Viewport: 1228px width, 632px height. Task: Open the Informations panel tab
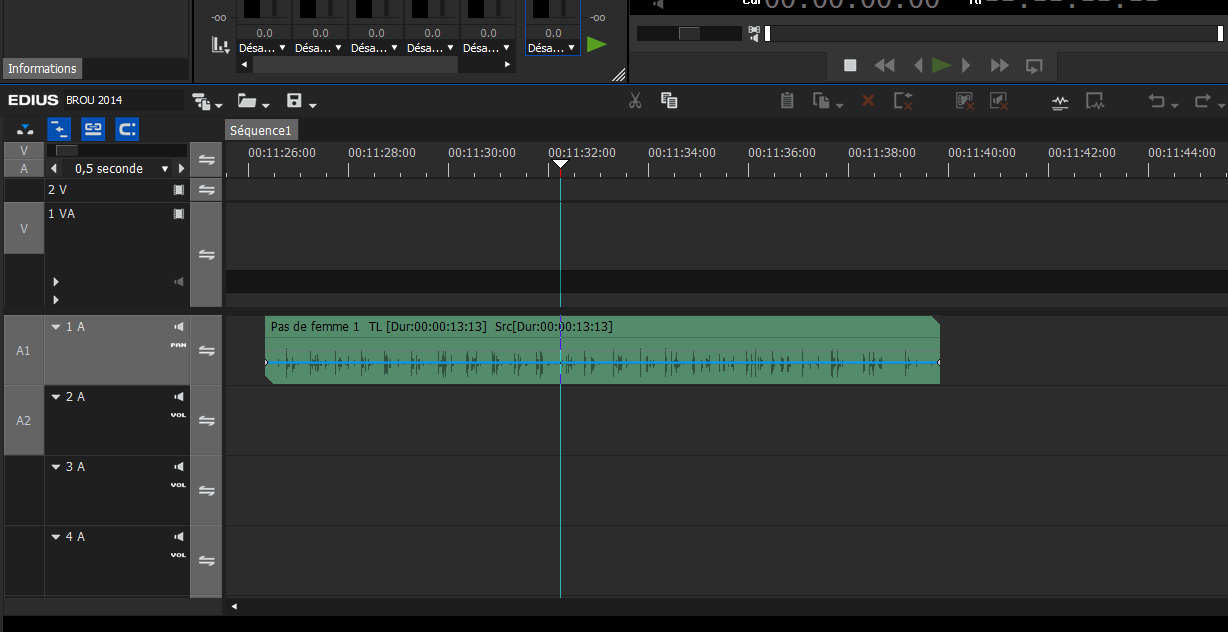[42, 69]
